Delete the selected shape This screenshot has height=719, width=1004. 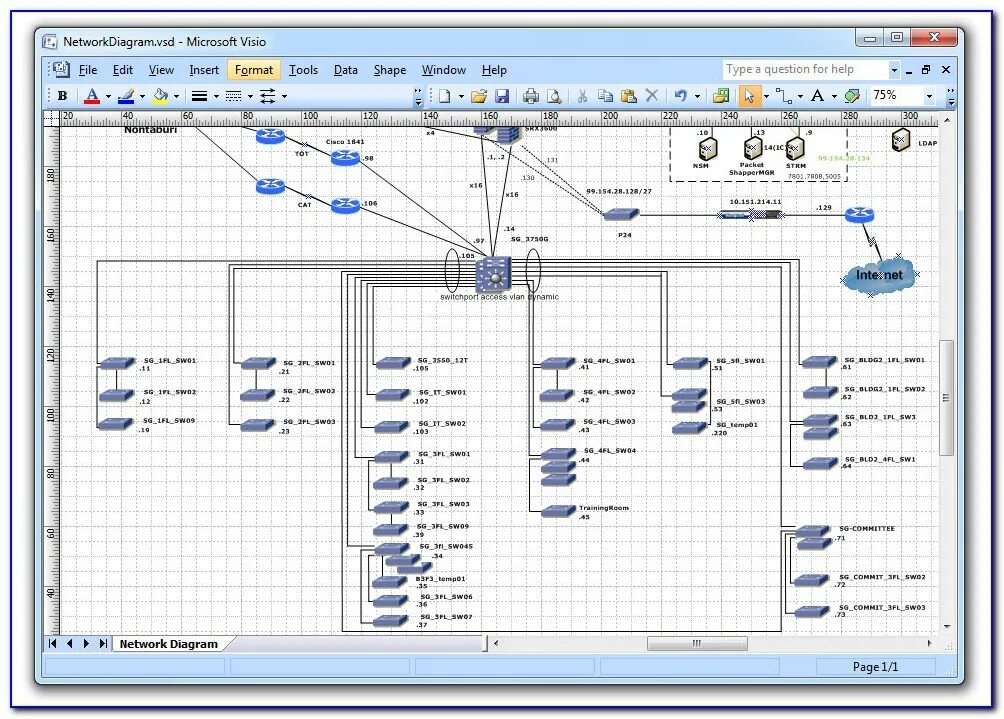pos(652,95)
